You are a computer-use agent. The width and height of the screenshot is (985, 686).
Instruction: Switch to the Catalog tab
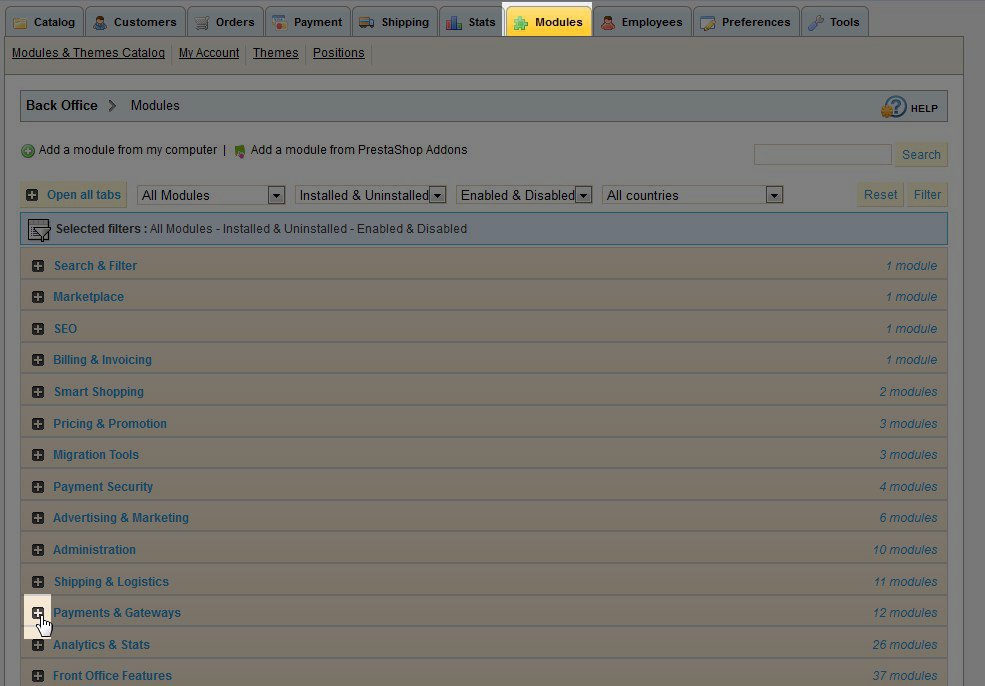[x=43, y=22]
